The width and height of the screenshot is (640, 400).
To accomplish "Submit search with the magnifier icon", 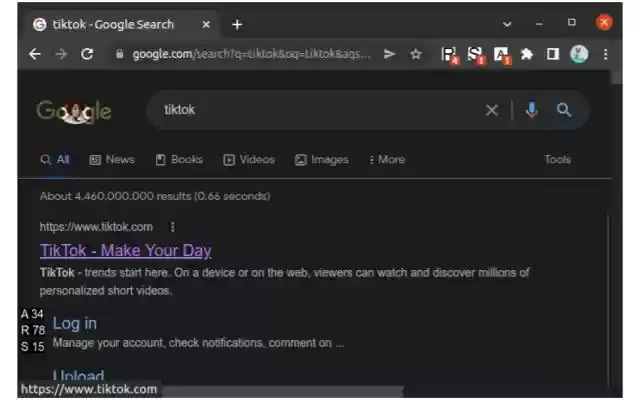I will 564,110.
